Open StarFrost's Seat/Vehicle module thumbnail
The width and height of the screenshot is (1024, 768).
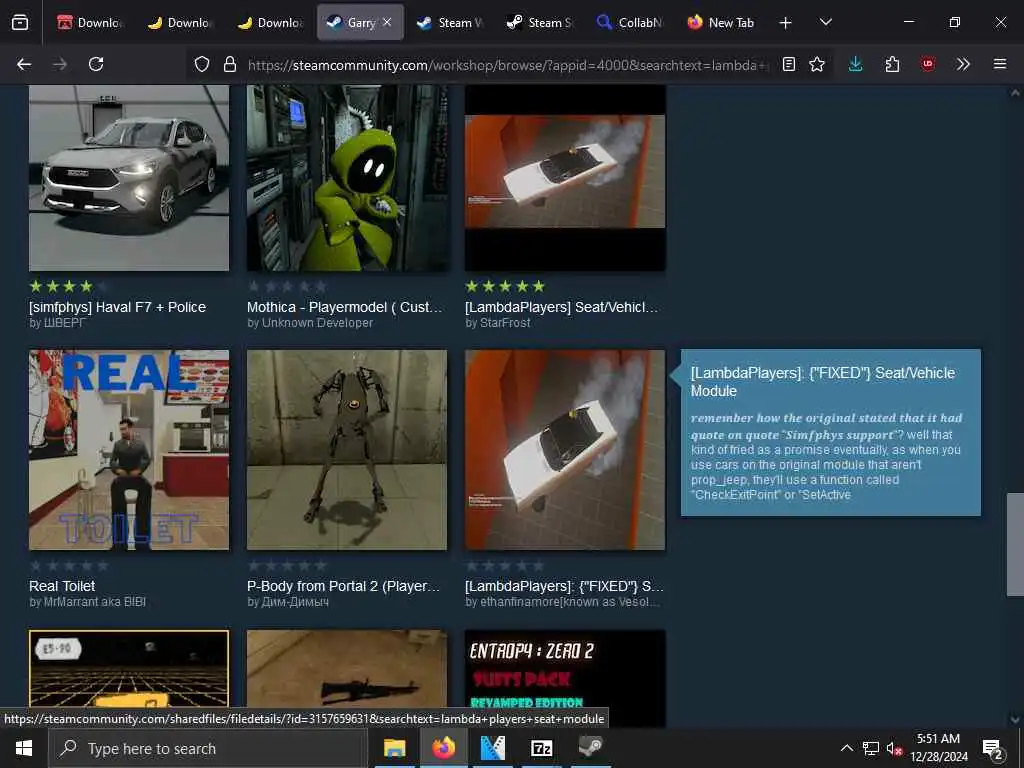coord(565,178)
